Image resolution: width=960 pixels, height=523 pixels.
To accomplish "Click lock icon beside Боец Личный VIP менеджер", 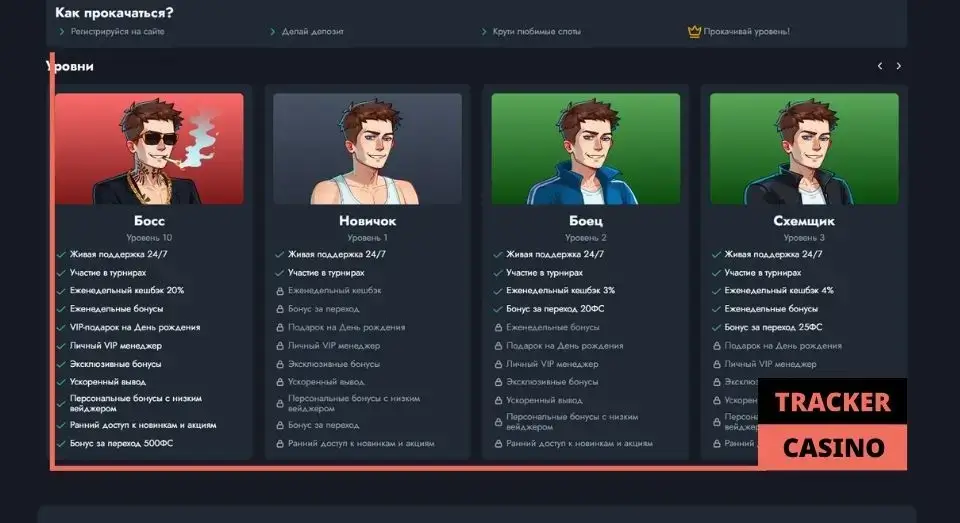I will point(498,364).
